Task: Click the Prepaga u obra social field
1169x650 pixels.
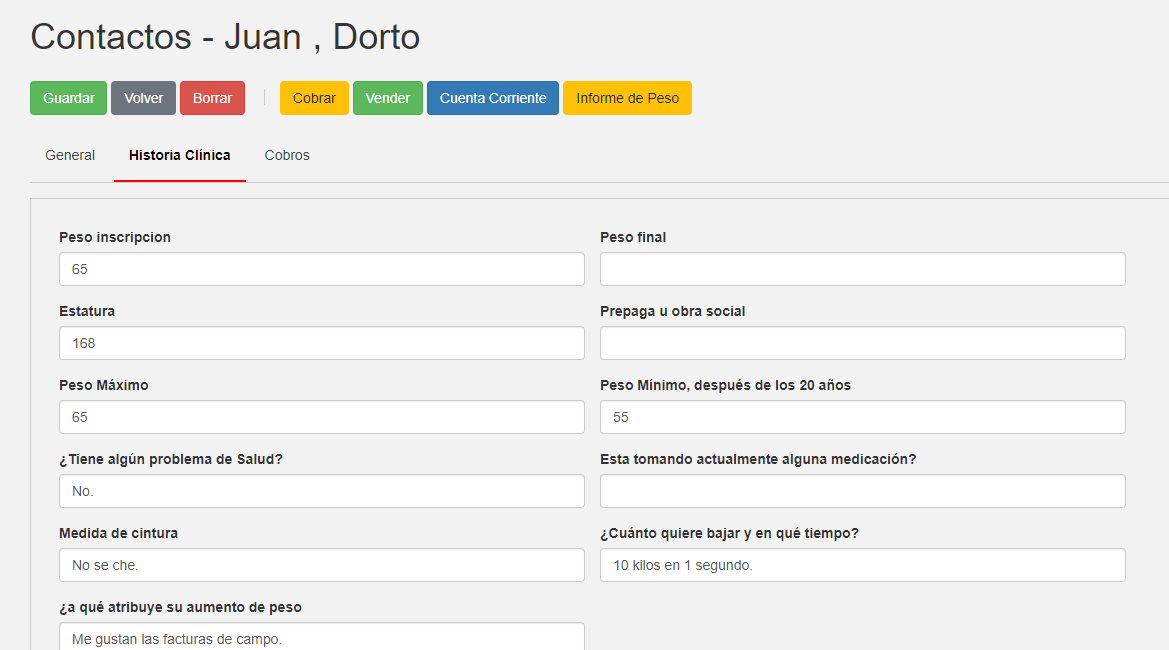Action: pos(862,343)
